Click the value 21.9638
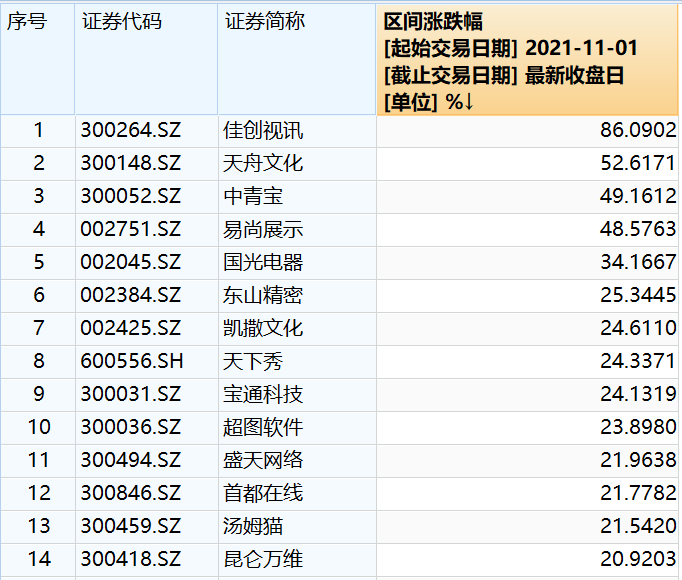Viewport: 682px width, 580px height. coord(638,460)
